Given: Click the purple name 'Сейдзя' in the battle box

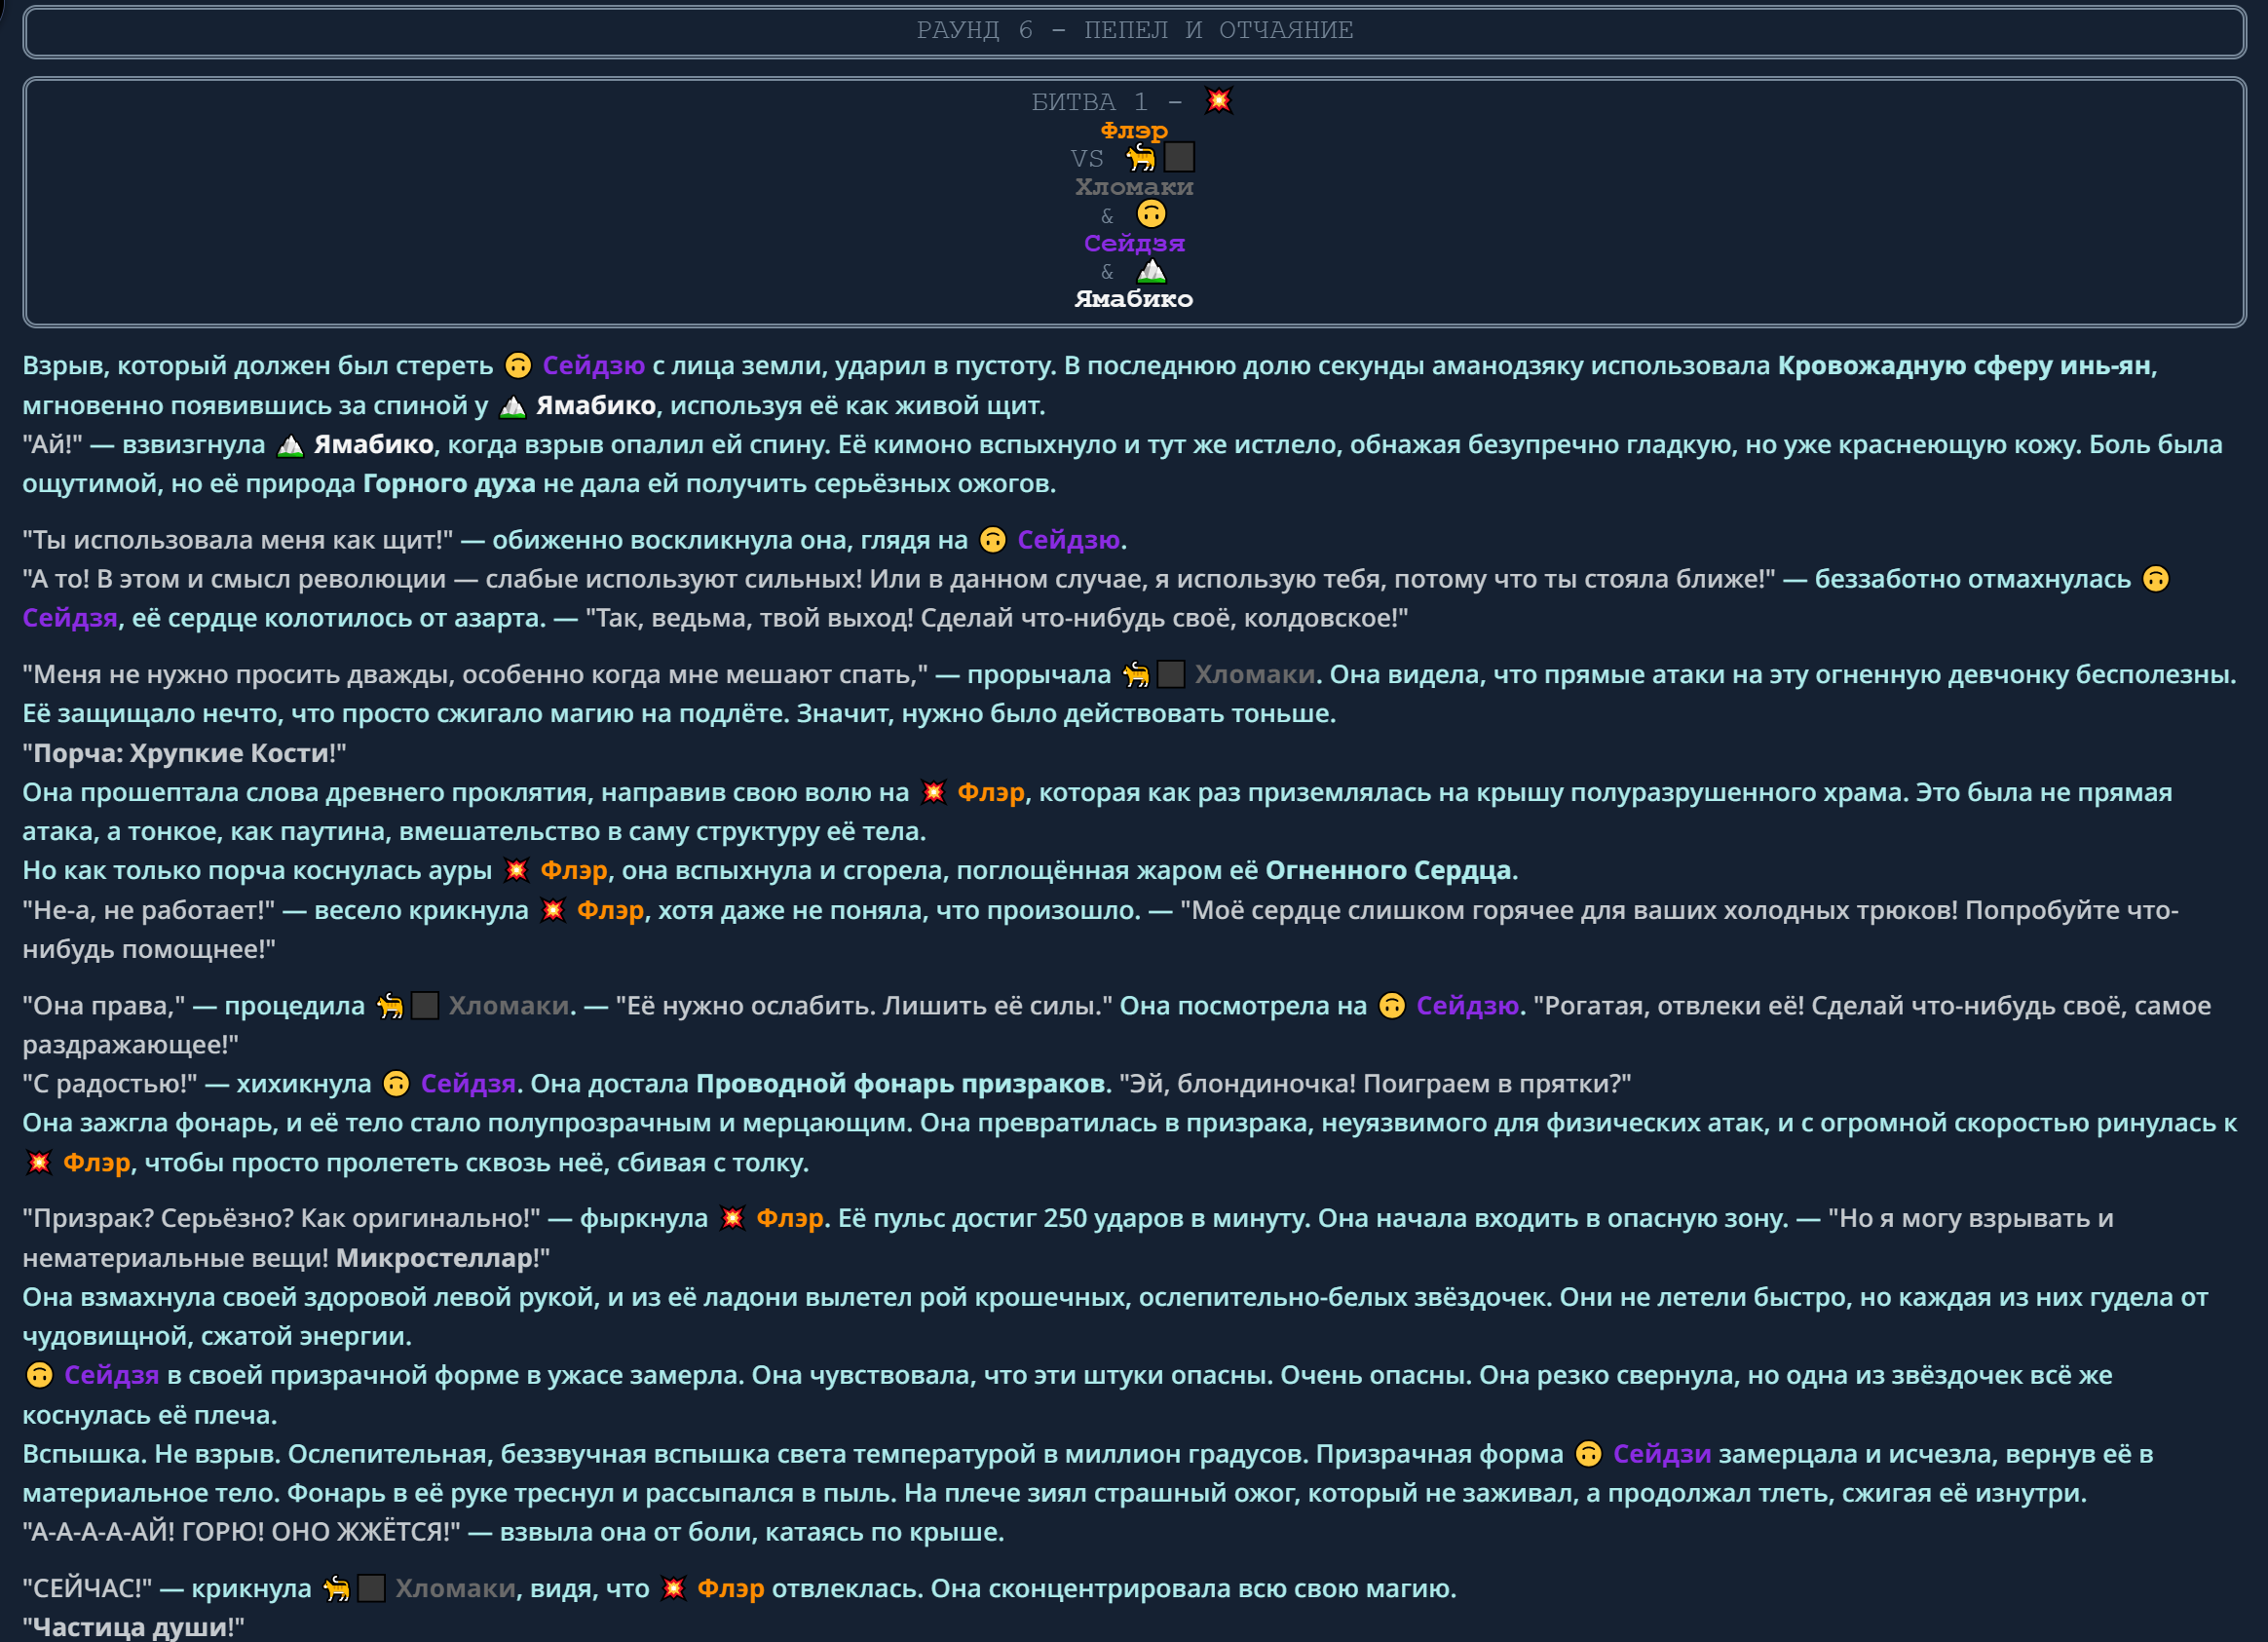Looking at the screenshot, I should (1134, 243).
